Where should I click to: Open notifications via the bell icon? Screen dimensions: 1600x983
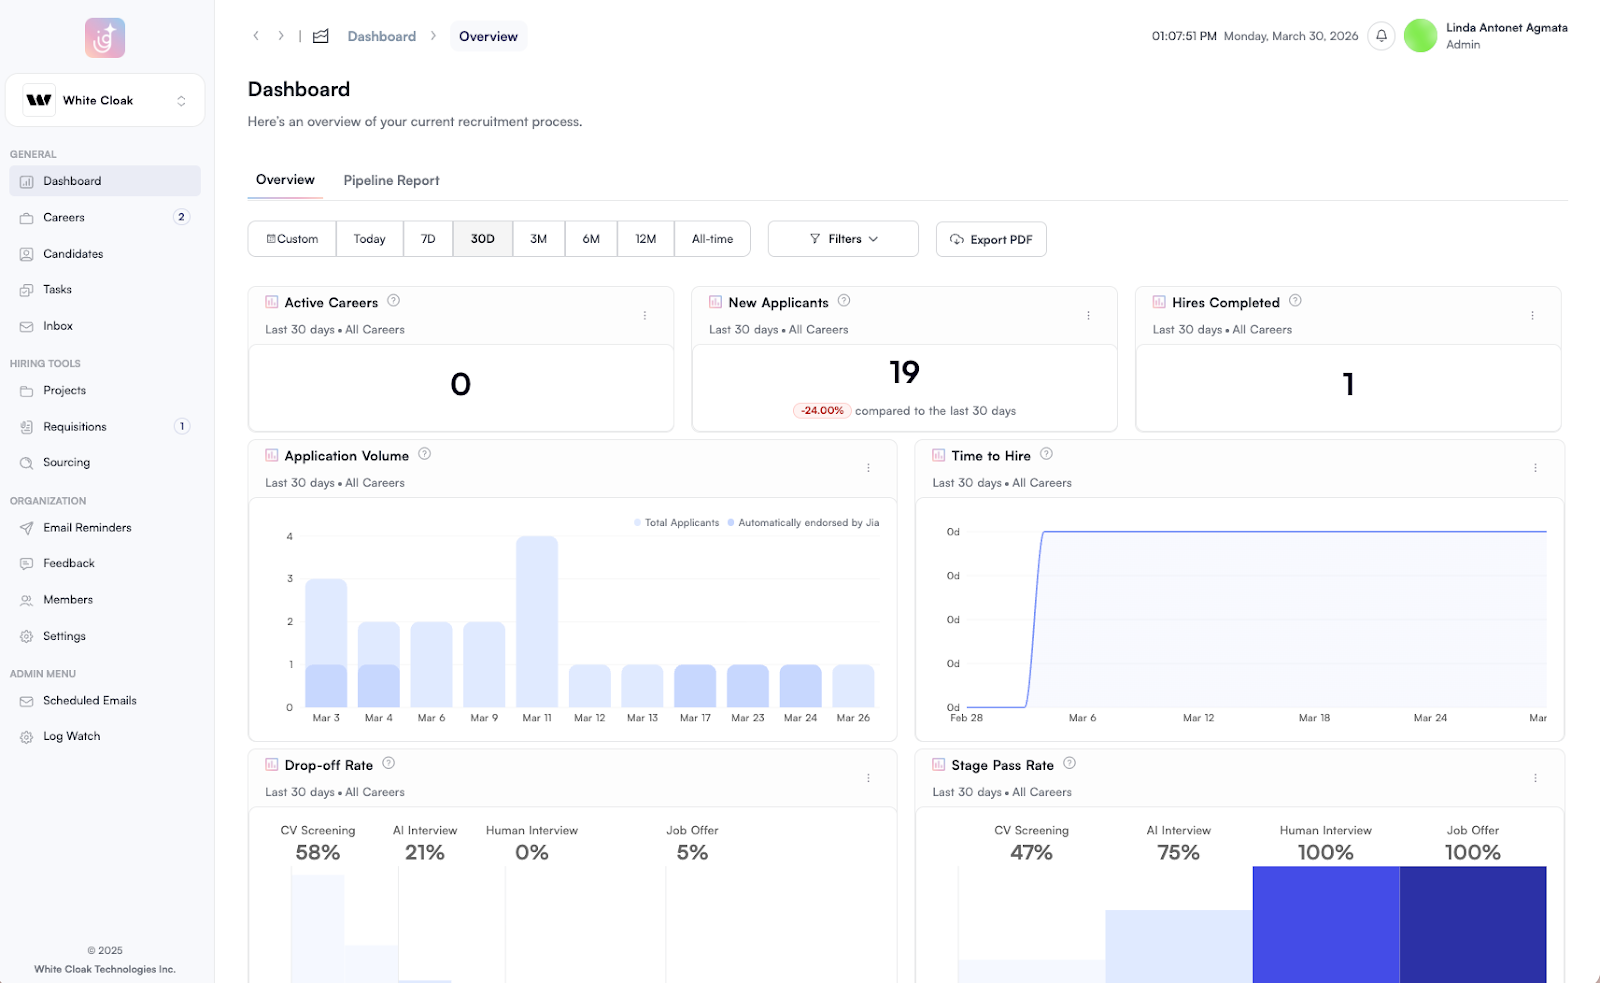click(x=1381, y=35)
